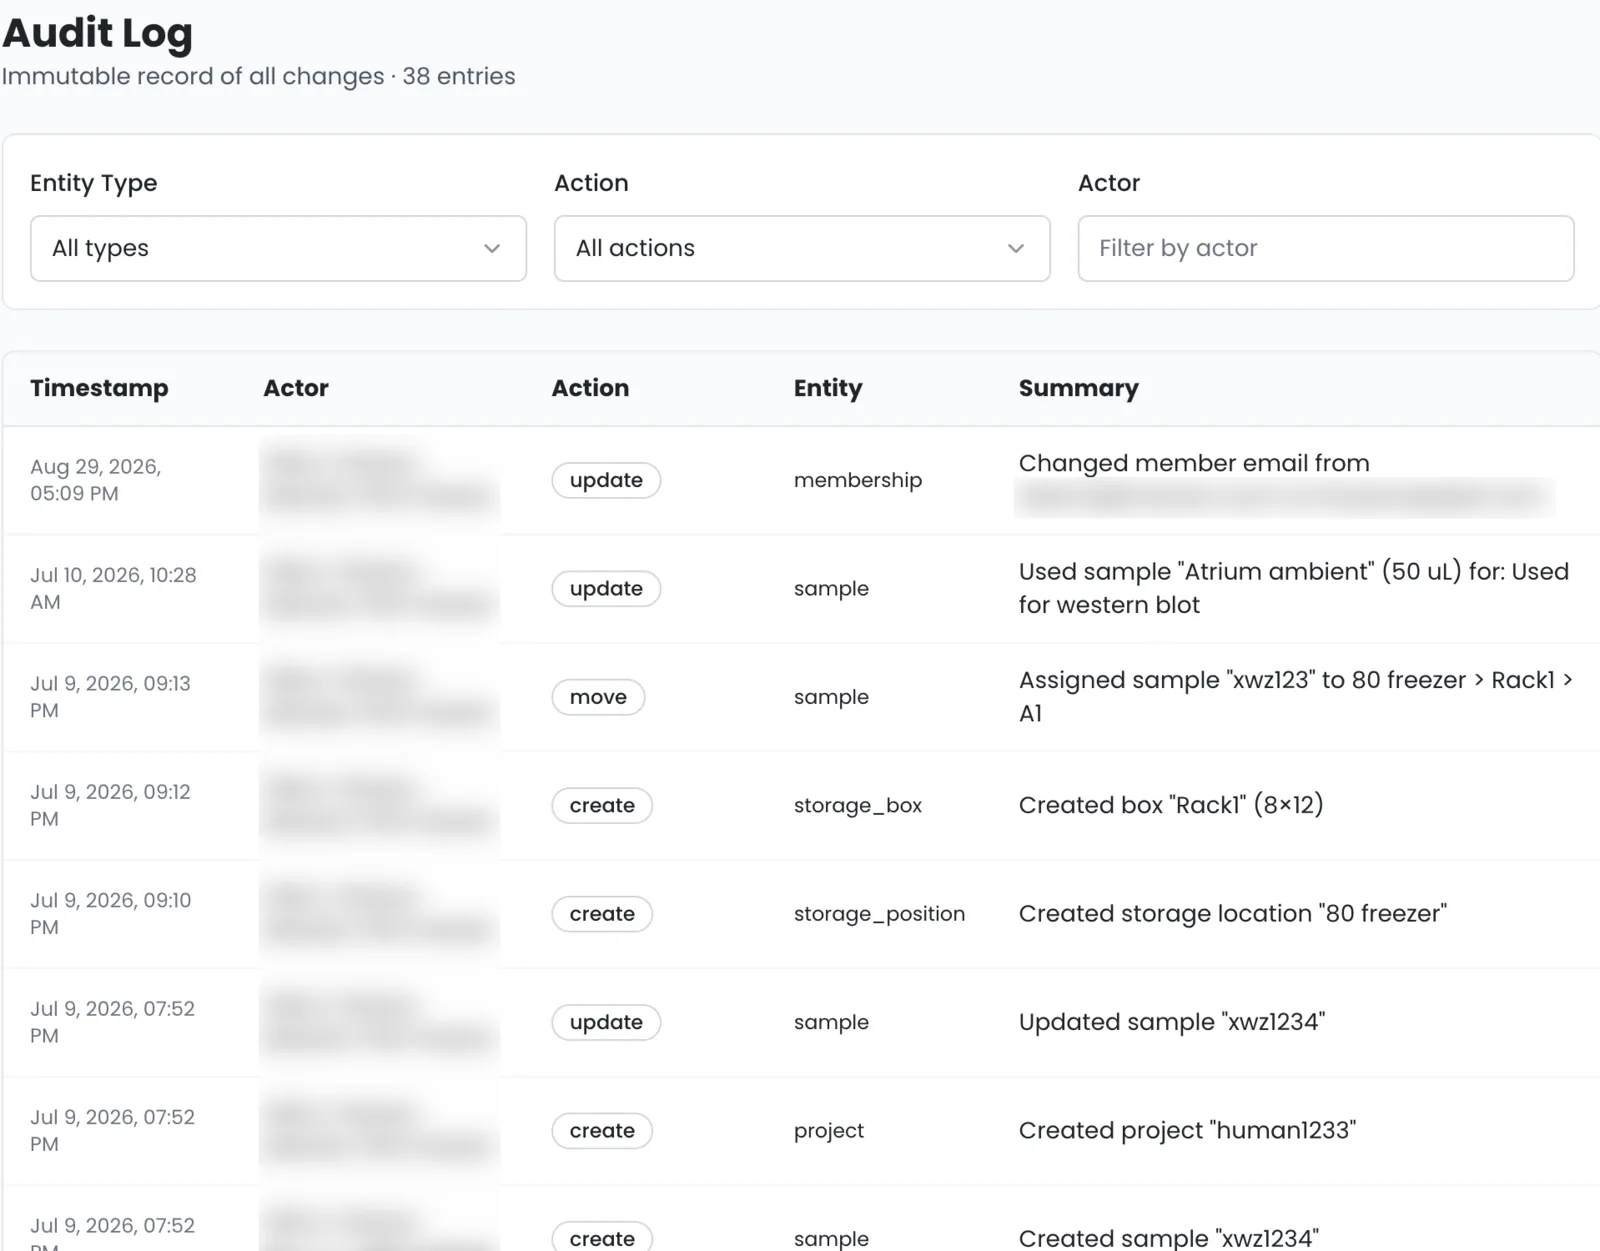
Task: Click create badge for Created sample xwz1234
Action: tap(602, 1238)
